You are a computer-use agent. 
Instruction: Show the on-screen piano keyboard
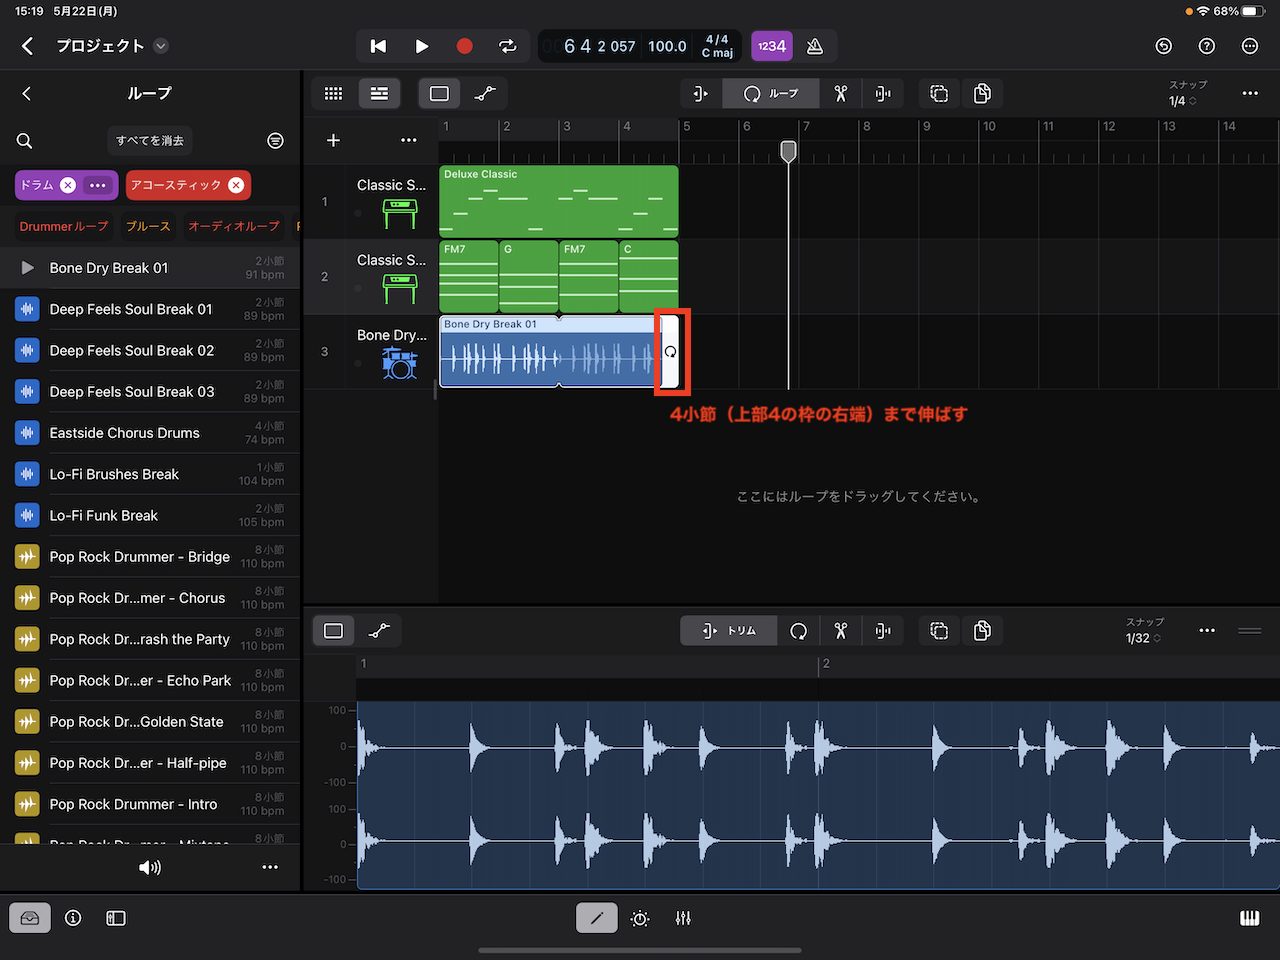tap(1250, 918)
